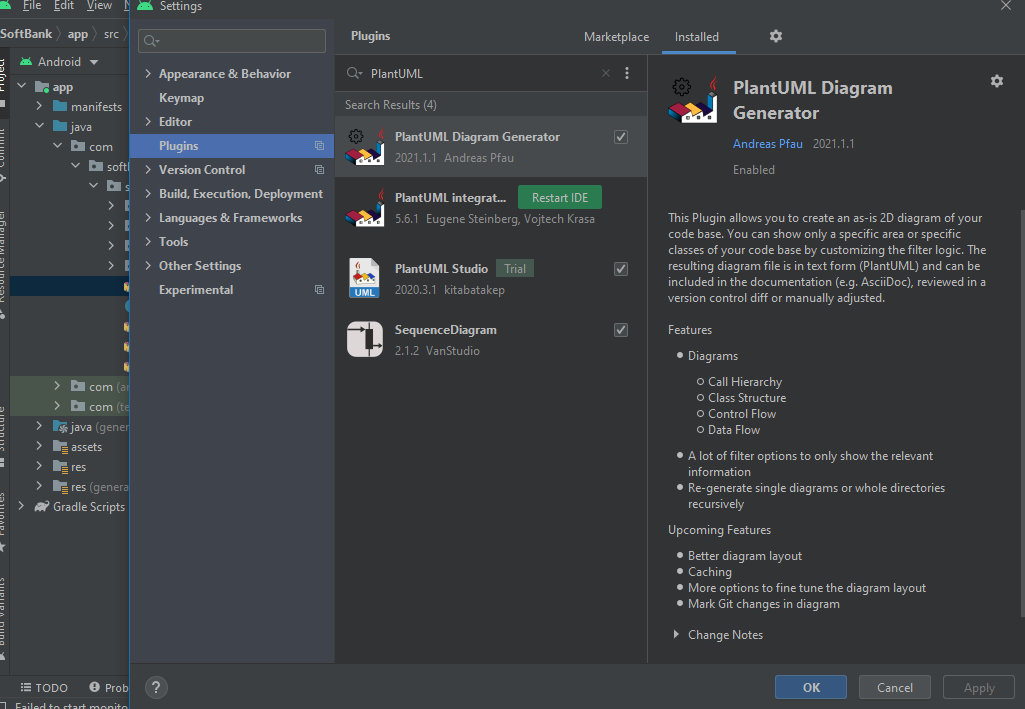
Task: Enable the PlantUML Studio plugin checkbox
Action: (621, 268)
